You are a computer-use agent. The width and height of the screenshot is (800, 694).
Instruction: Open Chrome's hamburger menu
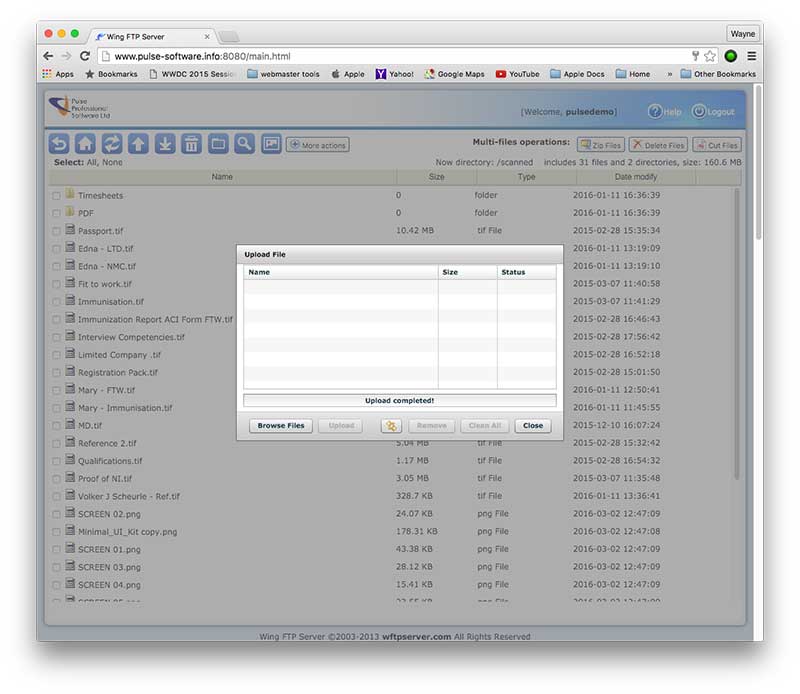(x=751, y=56)
